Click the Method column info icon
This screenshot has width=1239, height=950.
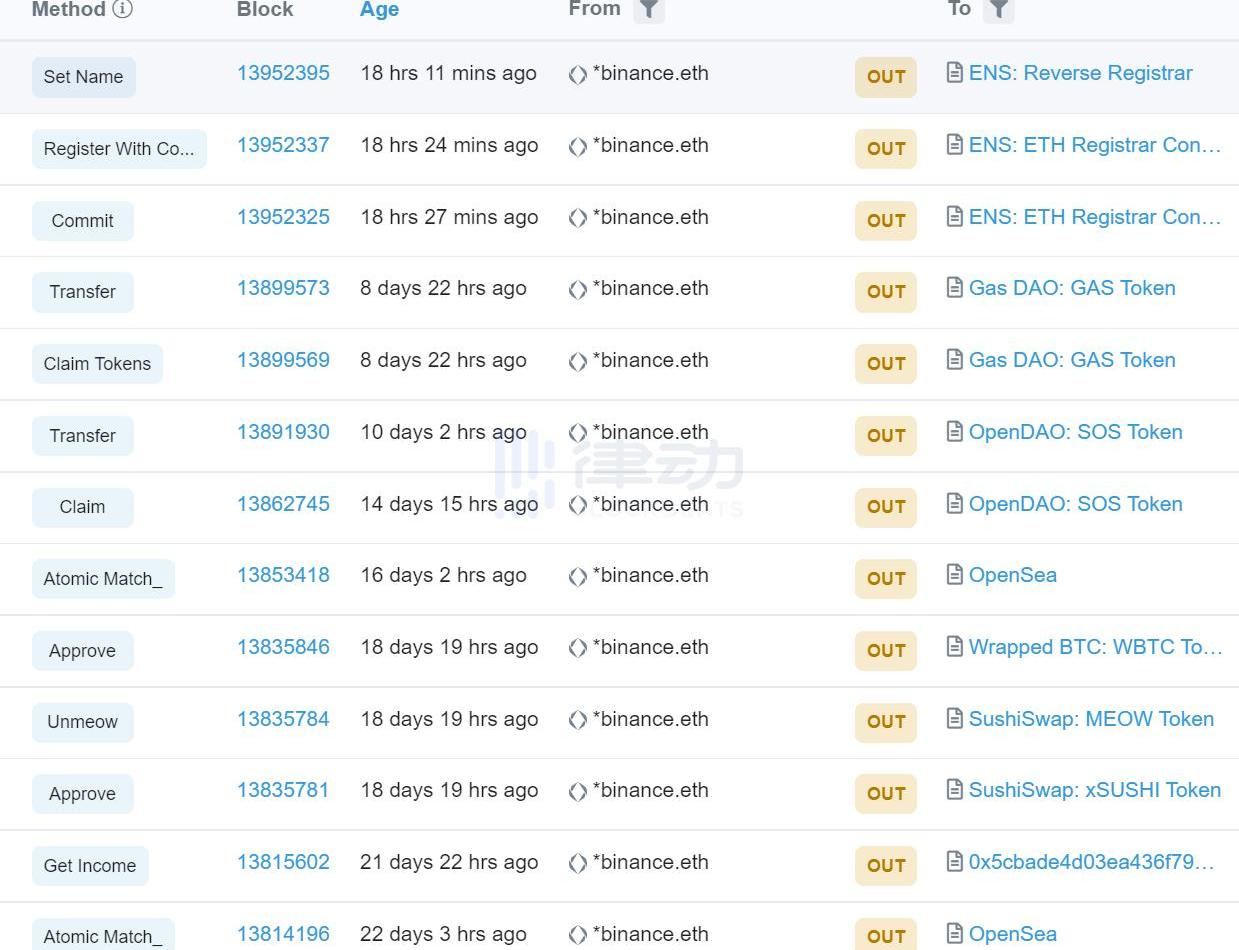point(122,10)
